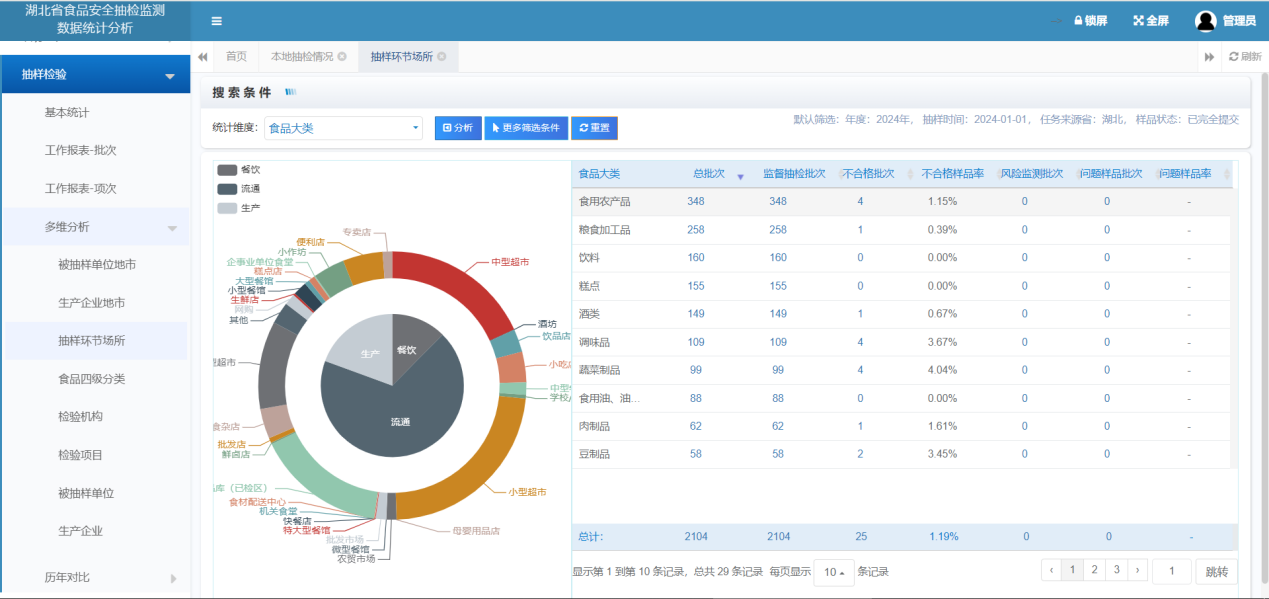
Task: Collapse the 抽样检验 menu section
Action: coord(95,74)
